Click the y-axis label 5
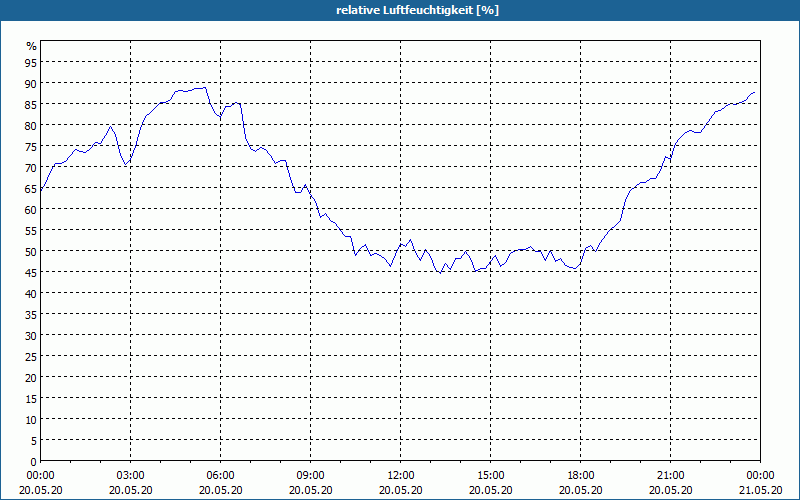The image size is (800, 500). point(34,441)
